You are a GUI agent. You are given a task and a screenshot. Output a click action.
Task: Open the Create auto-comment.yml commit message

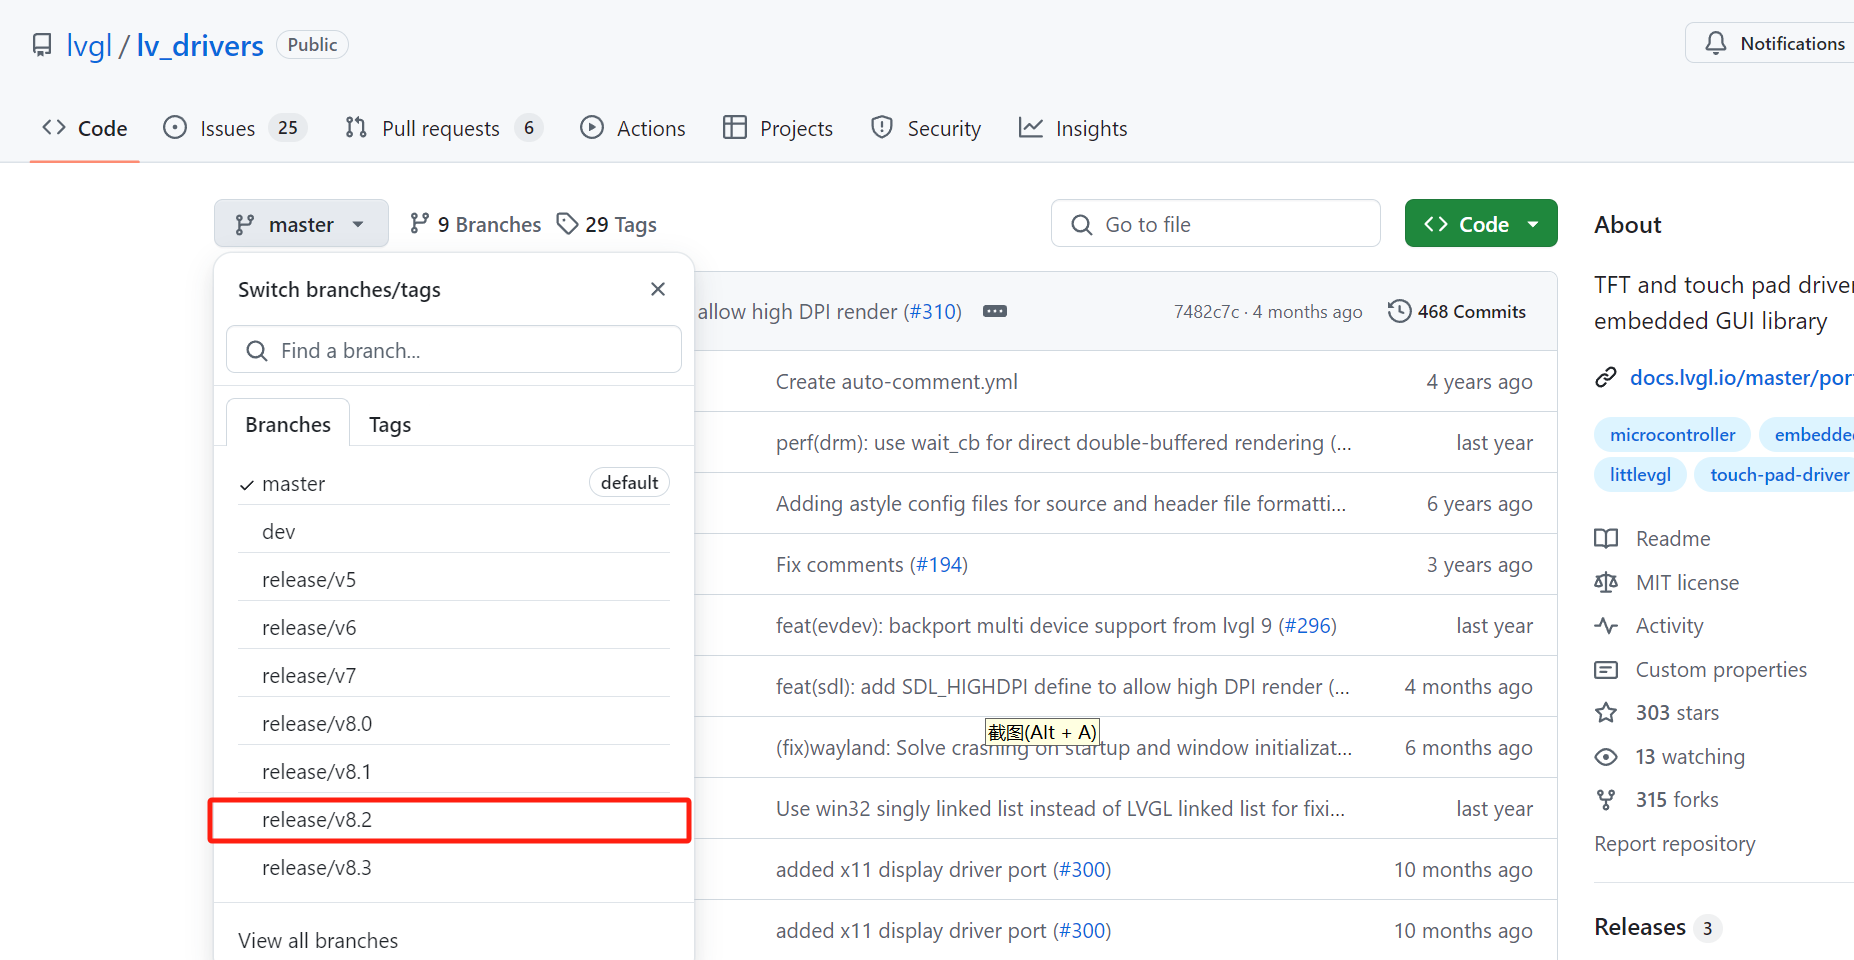[897, 382]
